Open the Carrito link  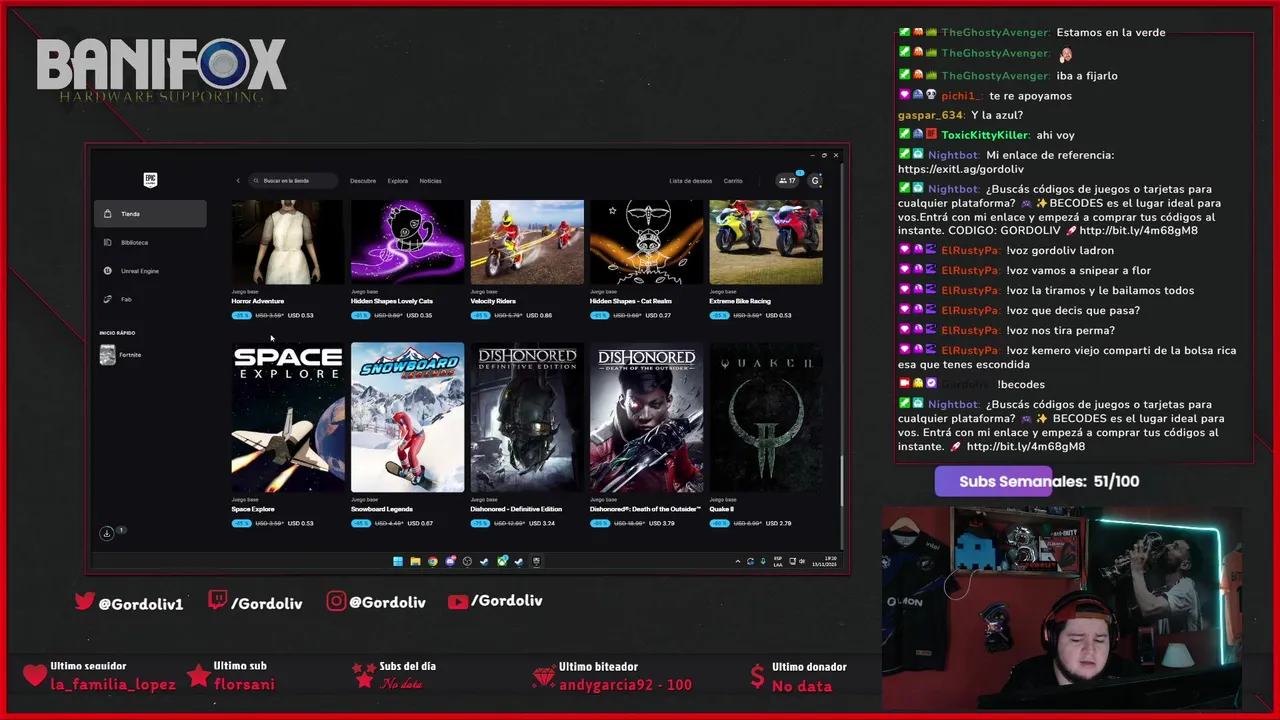(733, 181)
